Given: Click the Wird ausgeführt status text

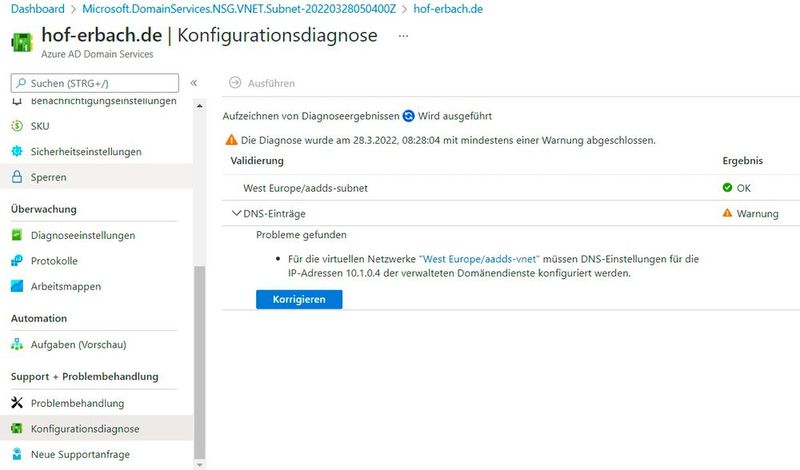Looking at the screenshot, I should point(455,116).
